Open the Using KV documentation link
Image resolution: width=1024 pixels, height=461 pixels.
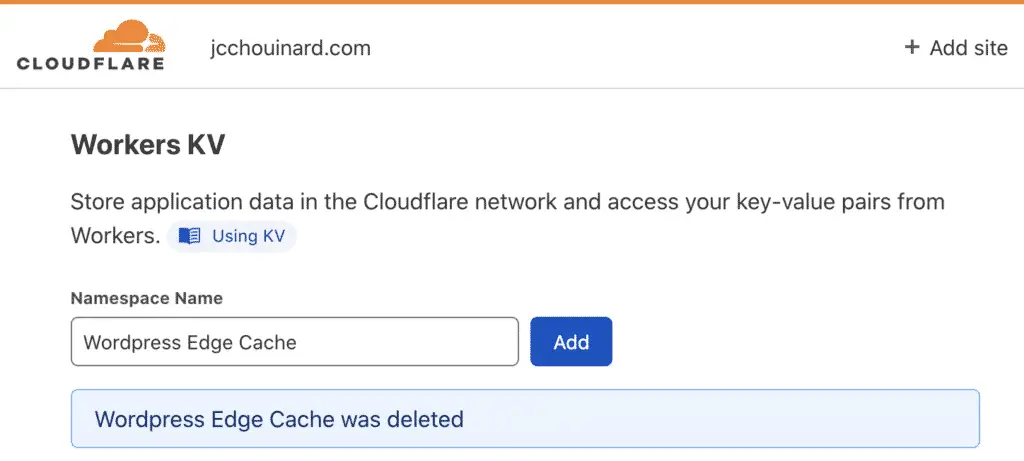click(x=232, y=236)
